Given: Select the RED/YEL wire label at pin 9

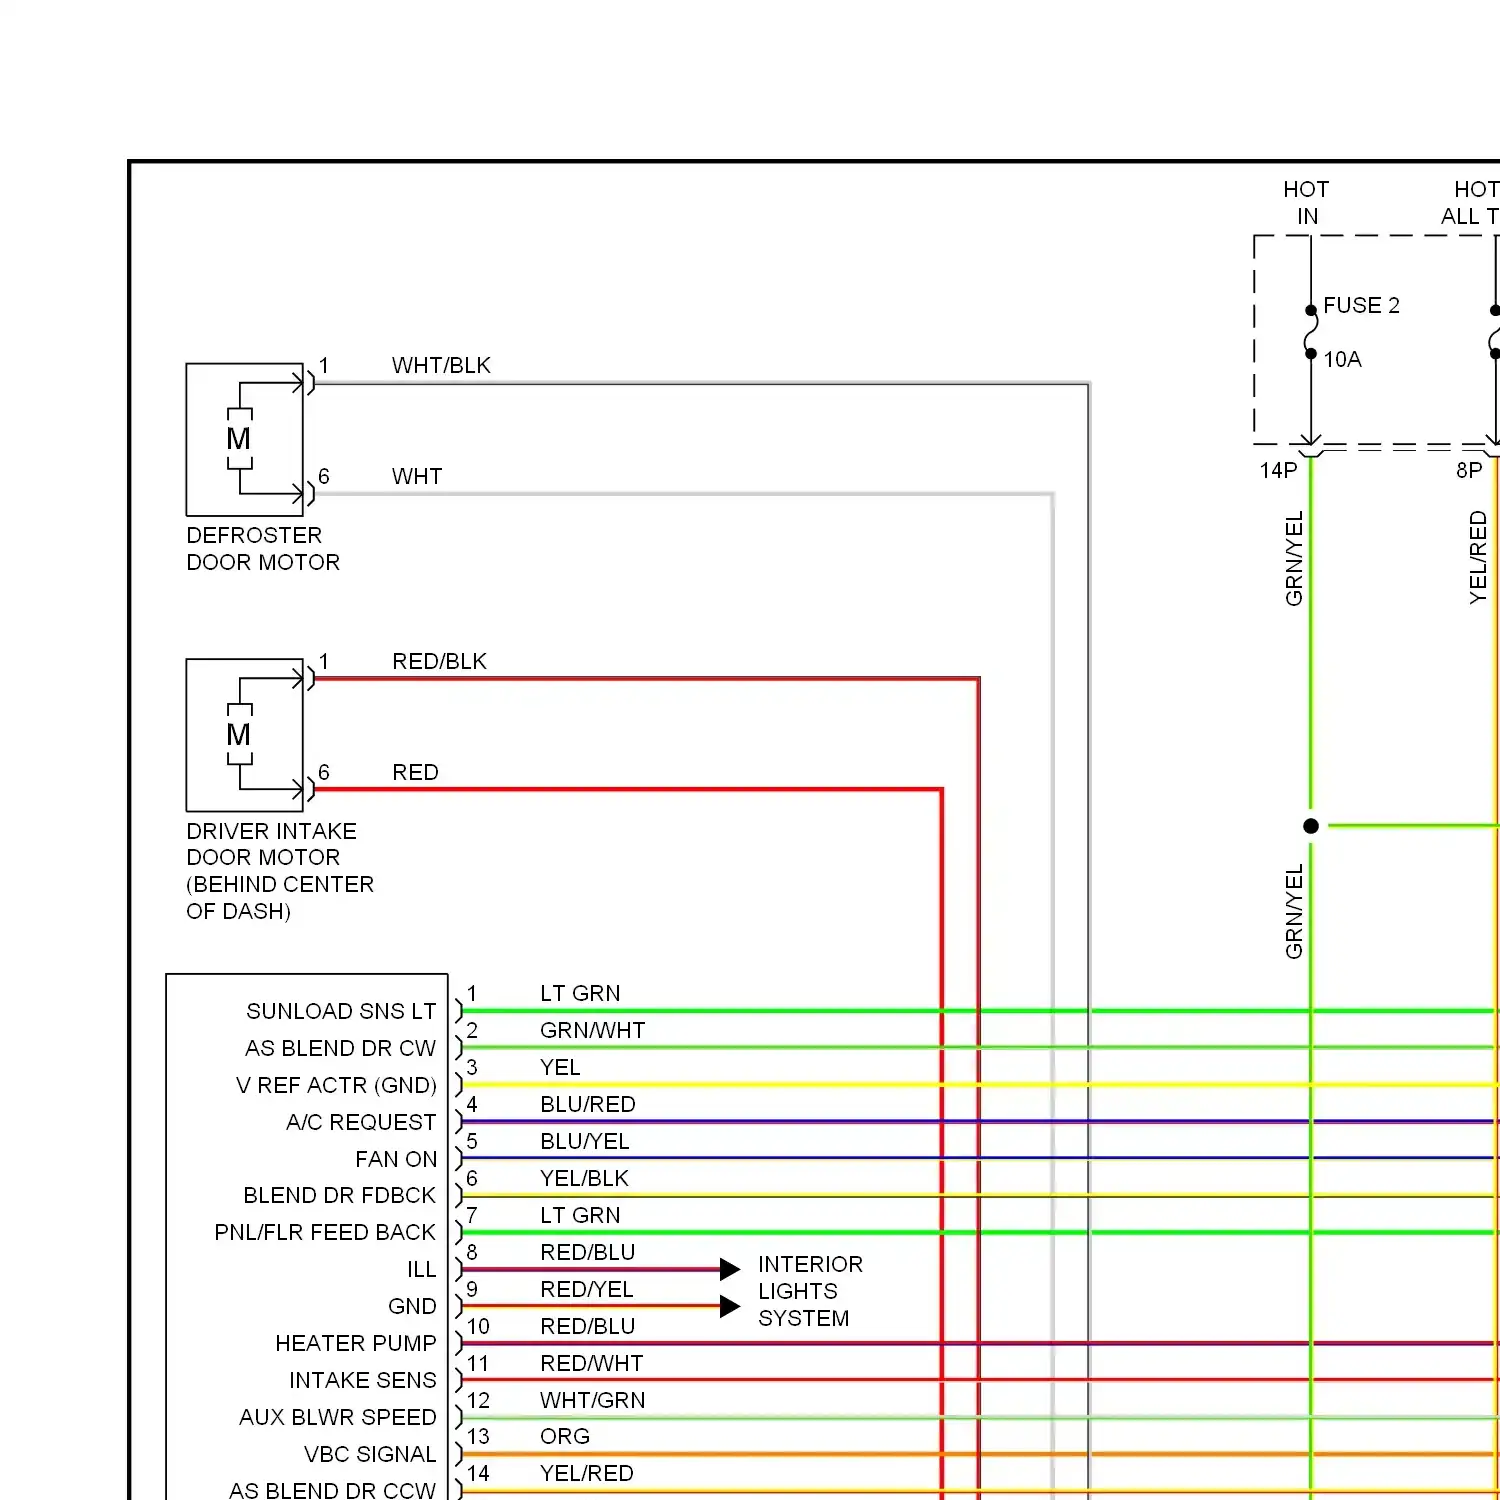Looking at the screenshot, I should 587,1289.
